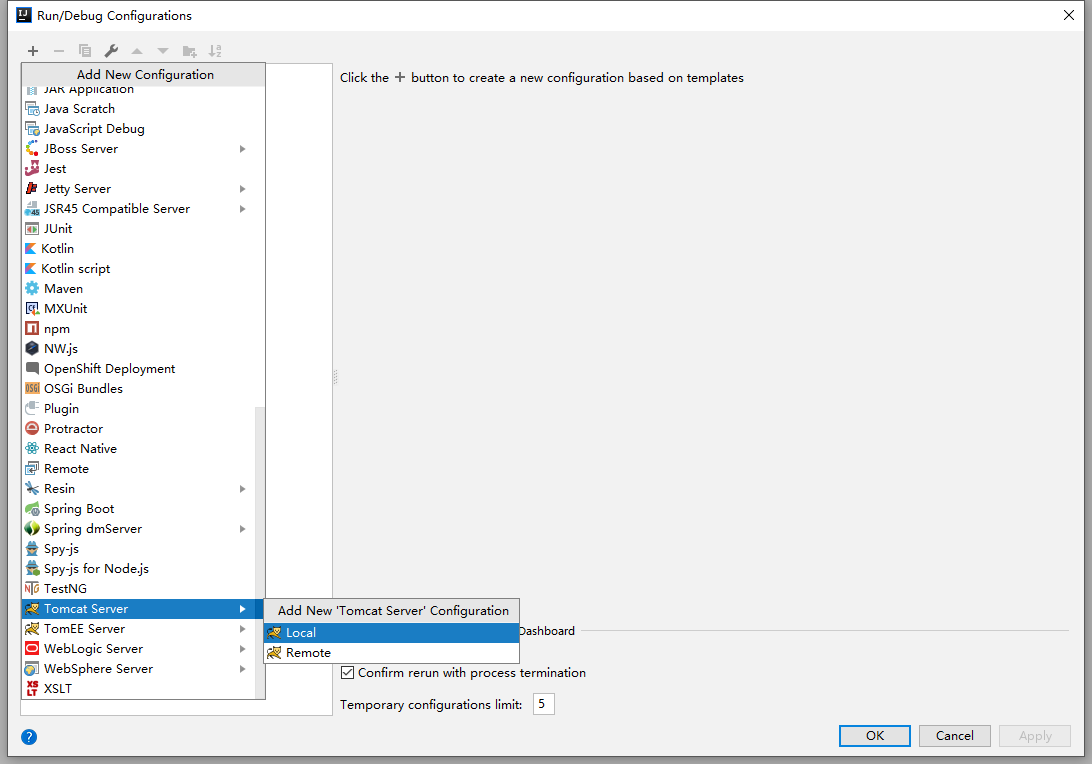Choose OpenShift Deployment configuration type

139,368
